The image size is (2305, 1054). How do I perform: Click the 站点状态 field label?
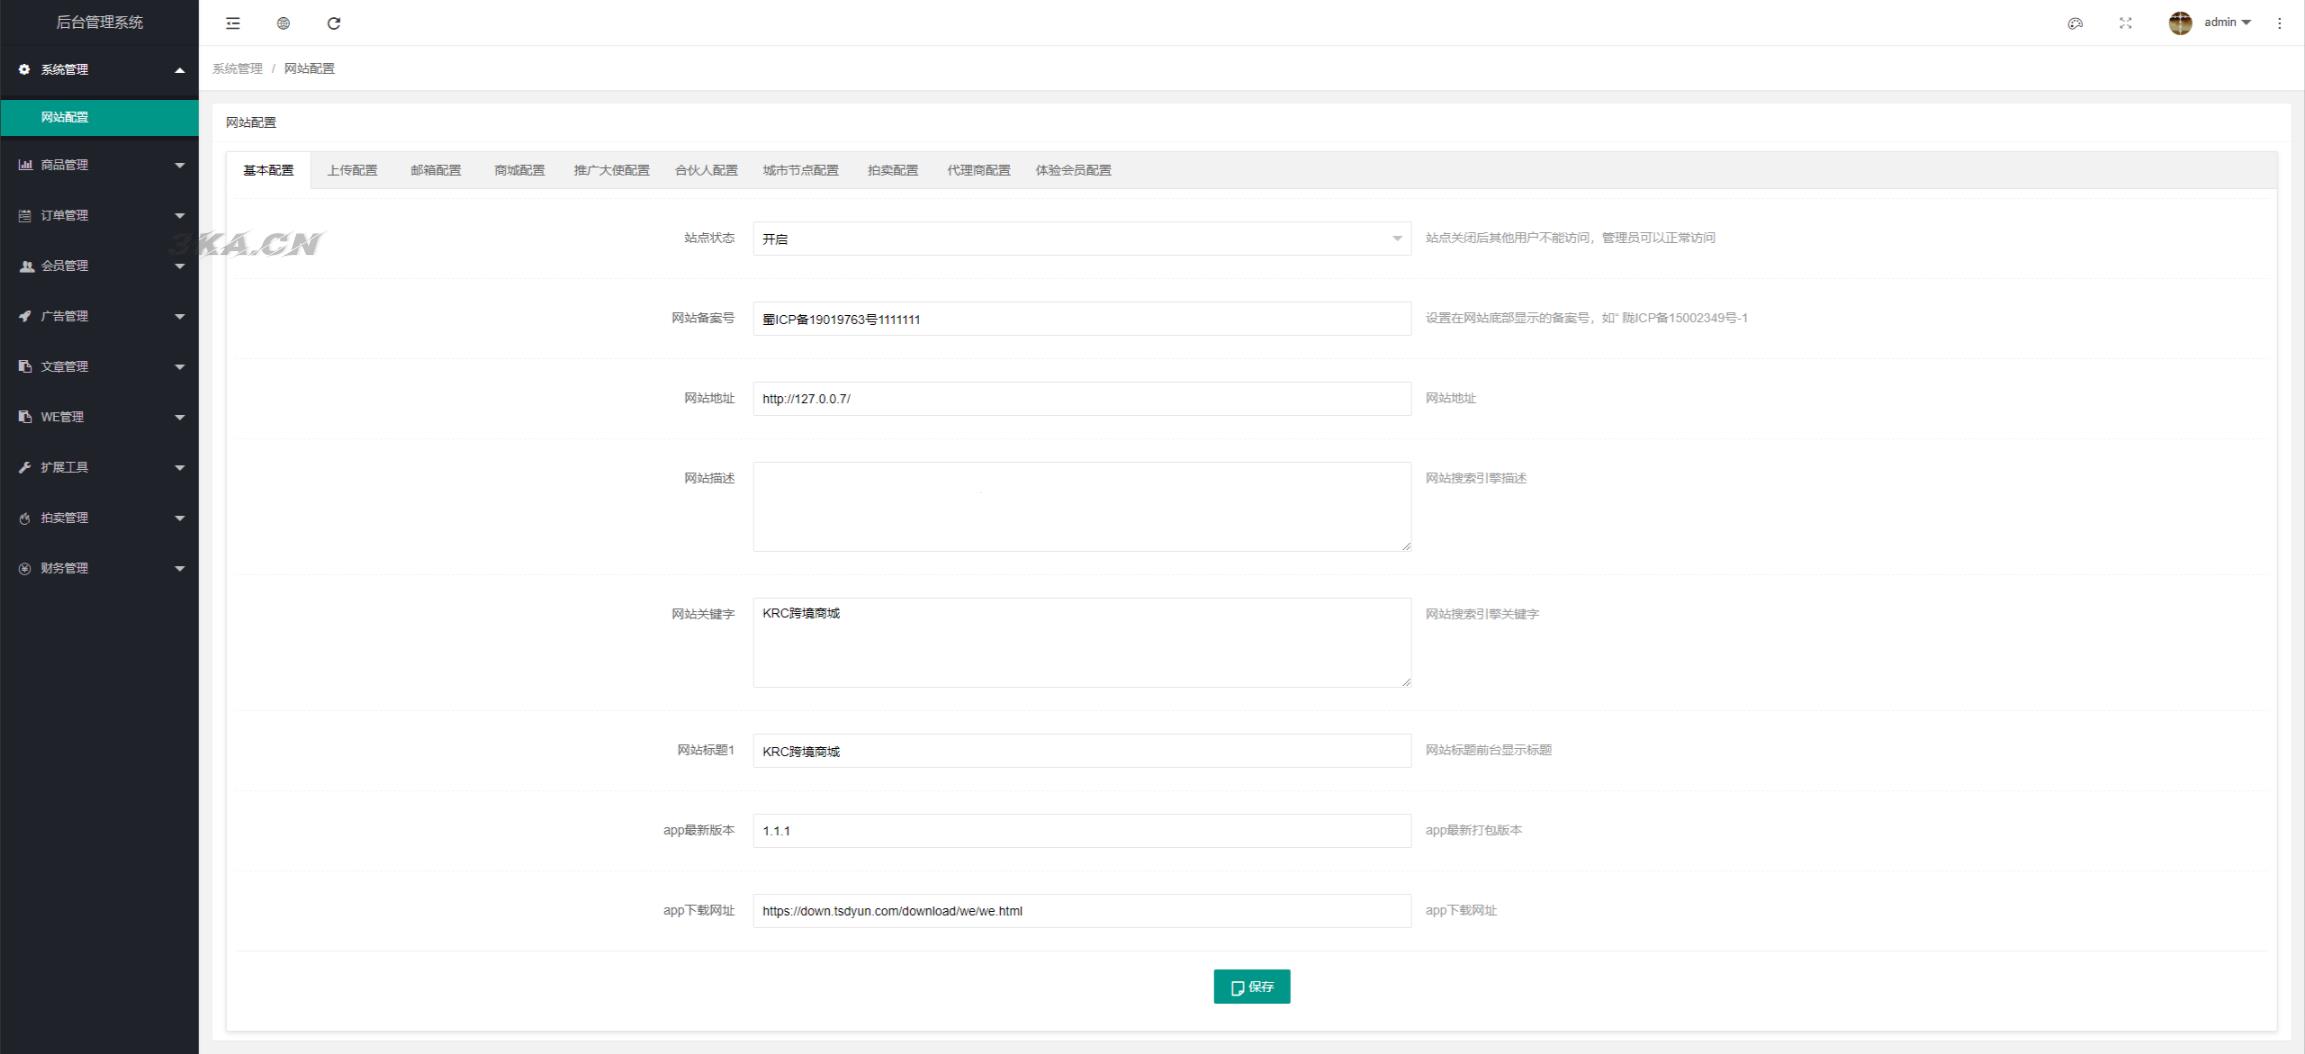click(x=709, y=238)
